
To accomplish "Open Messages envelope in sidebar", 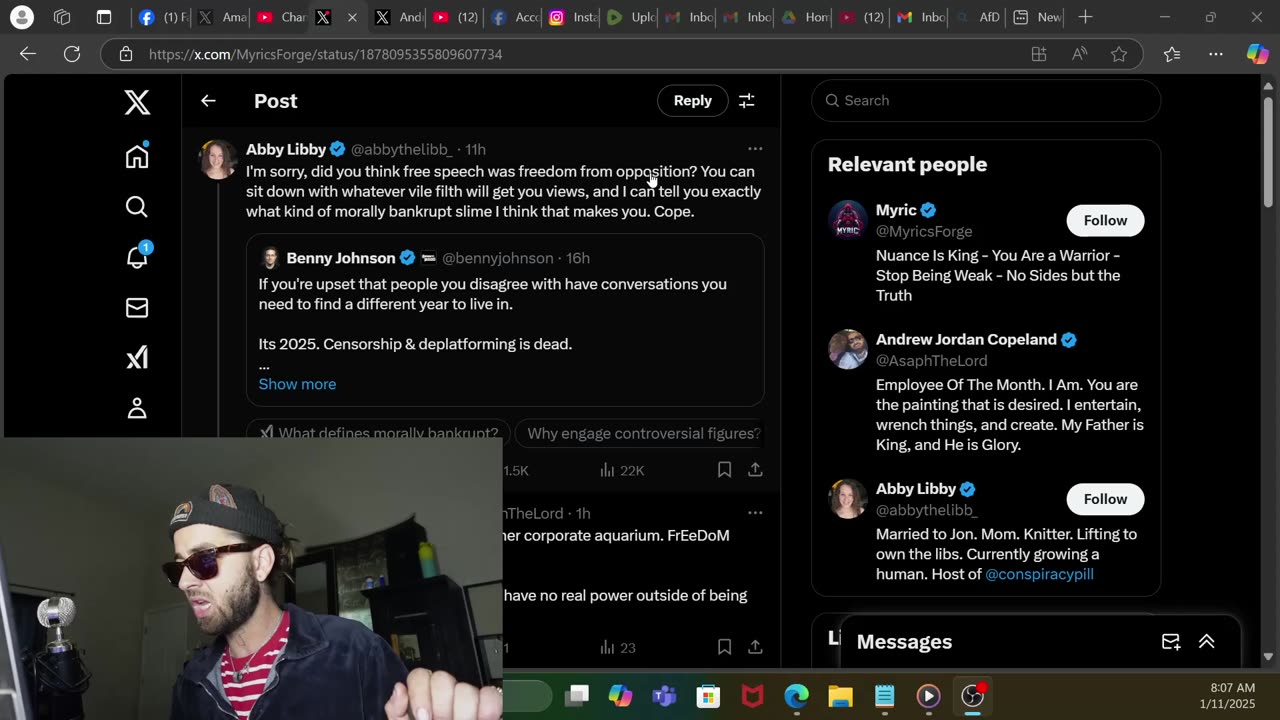I will 137,308.
